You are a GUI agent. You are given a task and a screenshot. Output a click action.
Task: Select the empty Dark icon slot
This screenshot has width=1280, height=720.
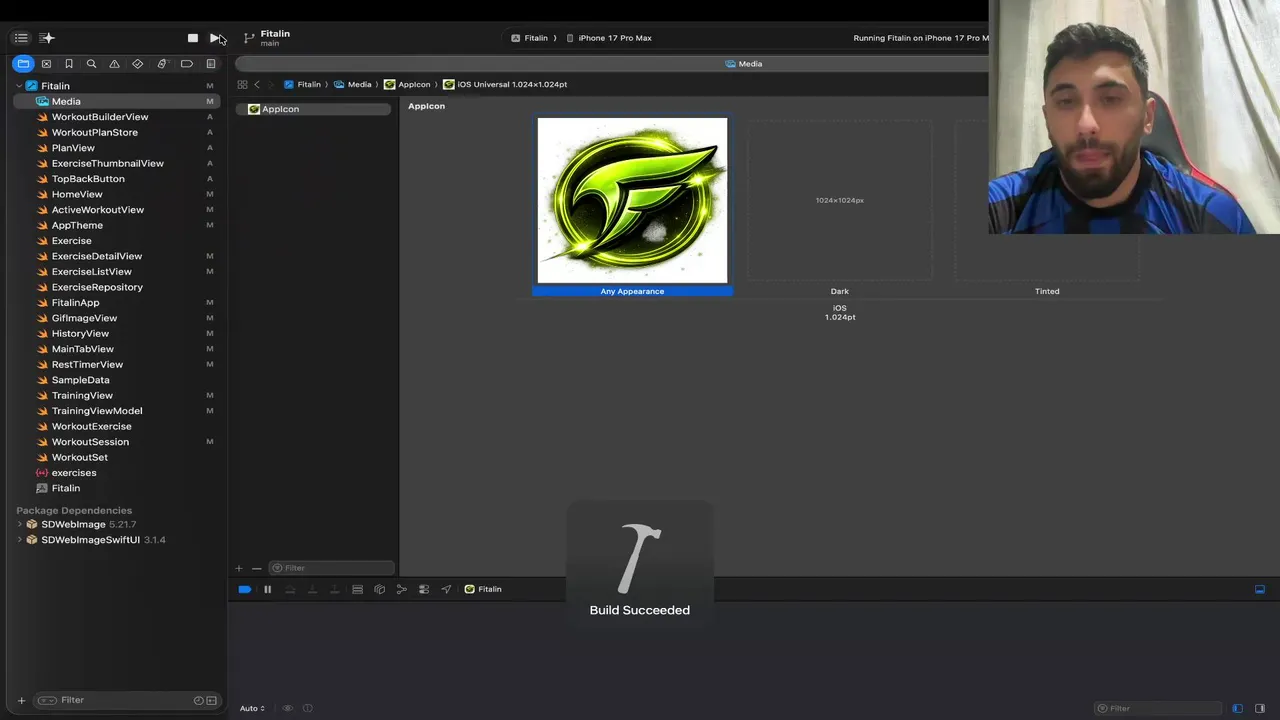pos(840,201)
